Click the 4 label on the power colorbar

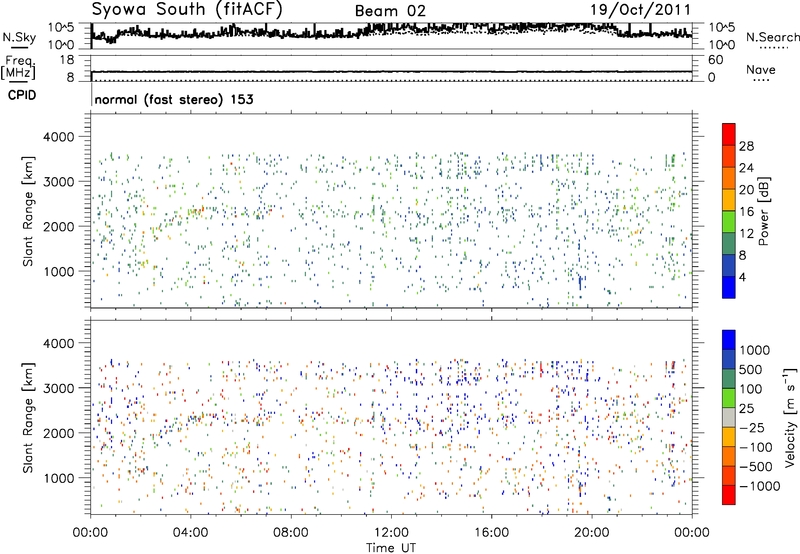click(743, 278)
